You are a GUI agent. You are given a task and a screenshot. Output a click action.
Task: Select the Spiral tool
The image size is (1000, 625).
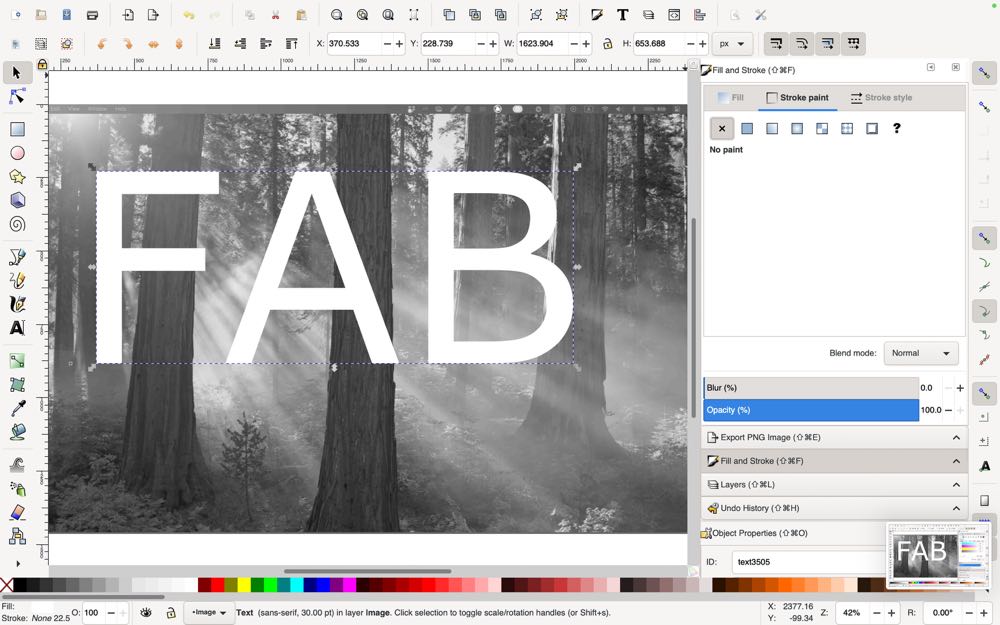pyautogui.click(x=17, y=224)
